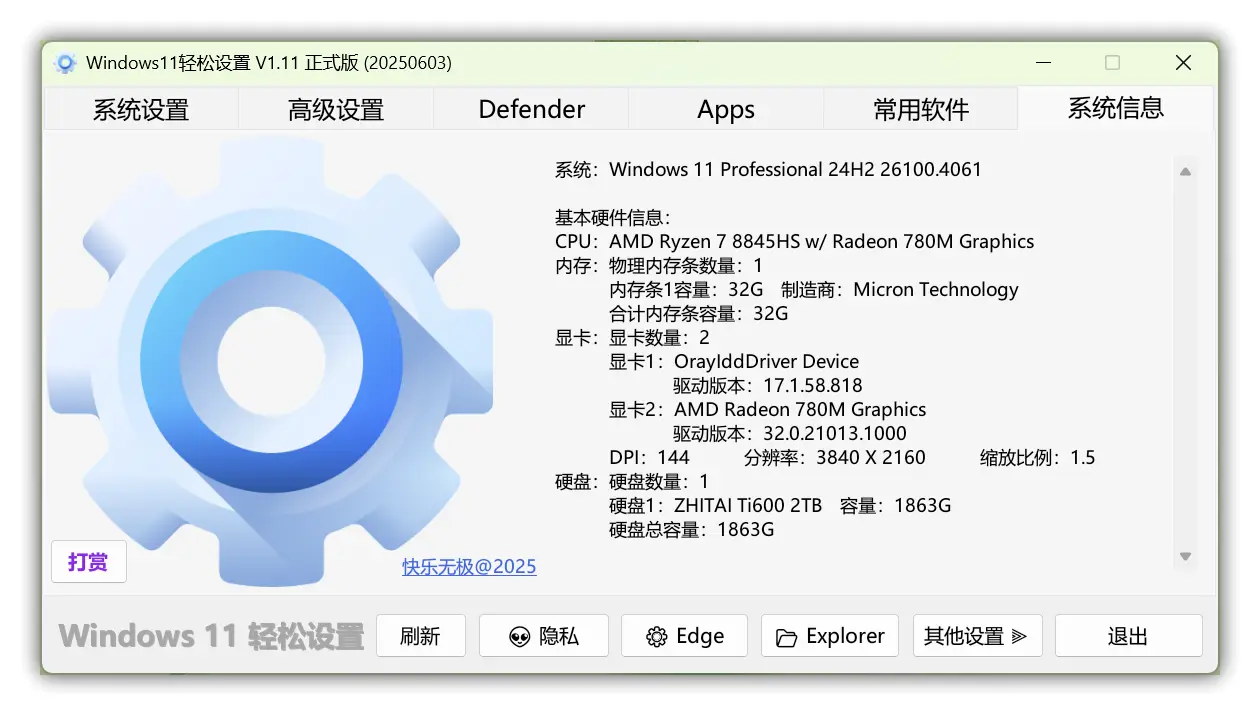
Task: Click the text "显卡数量：2"
Action: tap(659, 337)
